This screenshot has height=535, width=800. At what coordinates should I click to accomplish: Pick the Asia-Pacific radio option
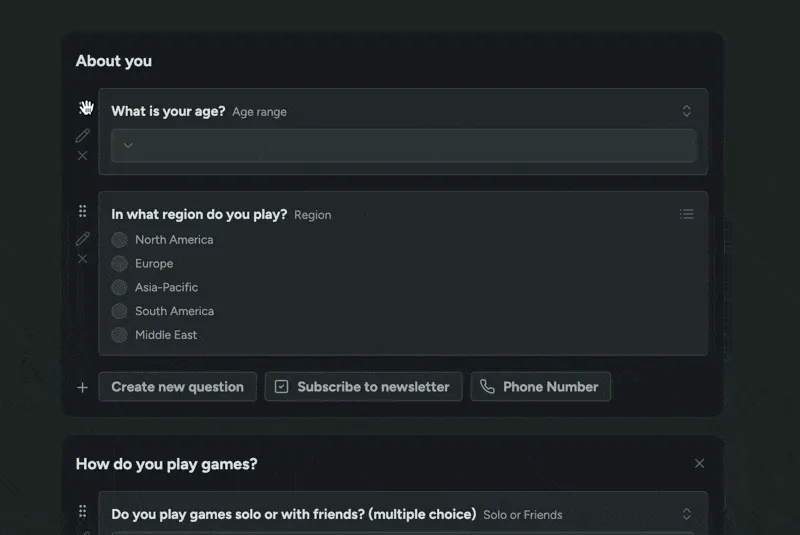click(x=120, y=288)
